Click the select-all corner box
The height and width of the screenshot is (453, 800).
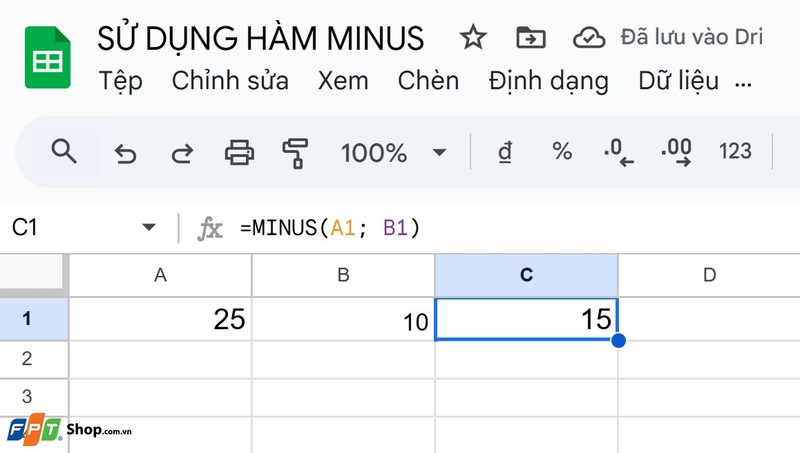pyautogui.click(x=34, y=275)
